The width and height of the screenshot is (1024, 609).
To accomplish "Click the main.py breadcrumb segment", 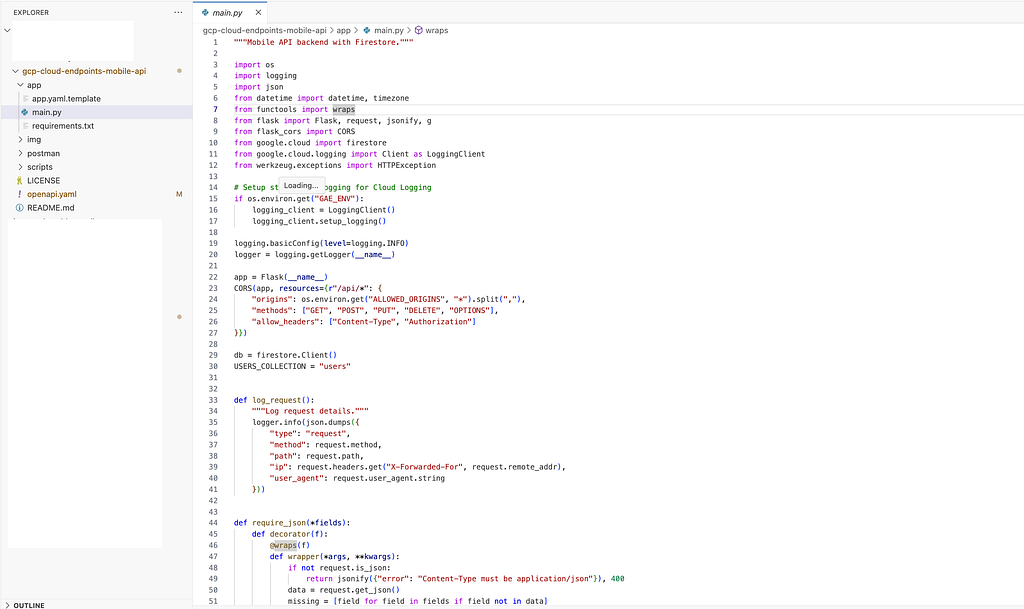I will click(389, 31).
